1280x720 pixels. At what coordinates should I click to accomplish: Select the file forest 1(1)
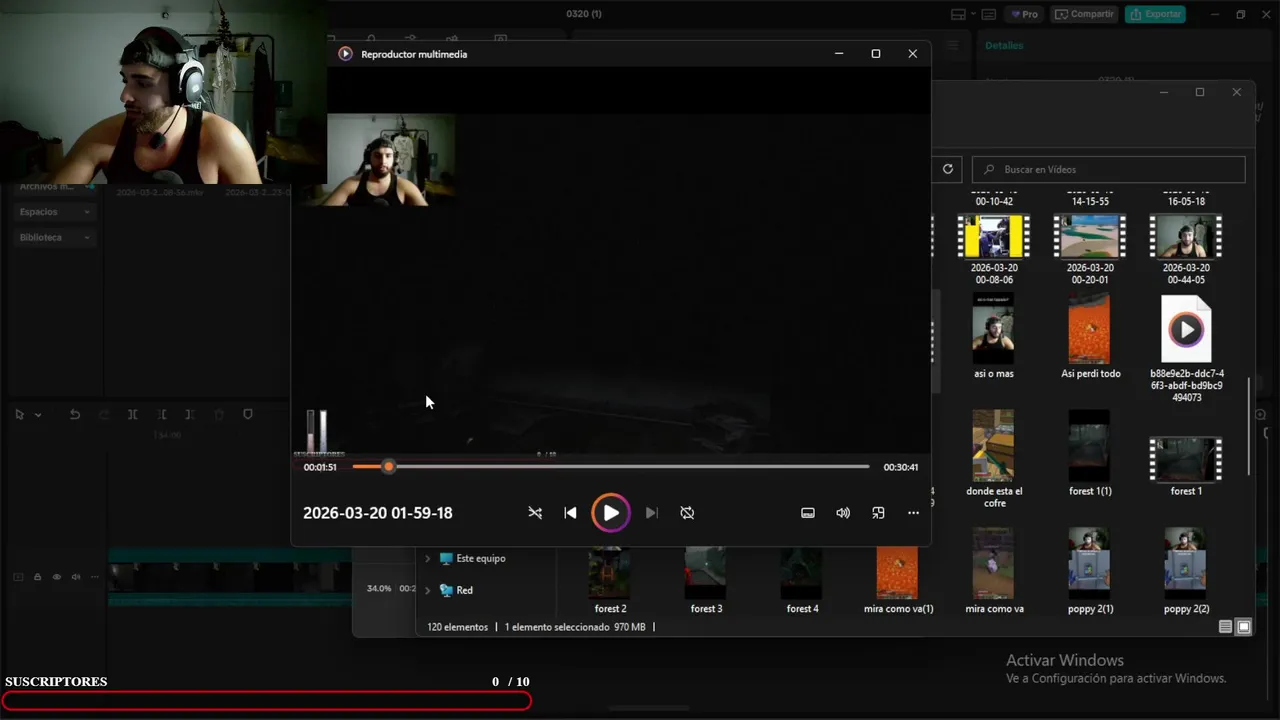click(1090, 454)
